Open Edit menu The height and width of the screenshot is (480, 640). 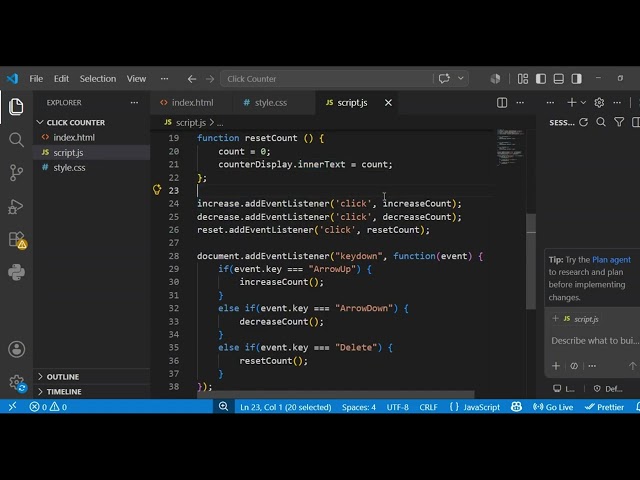[61, 79]
